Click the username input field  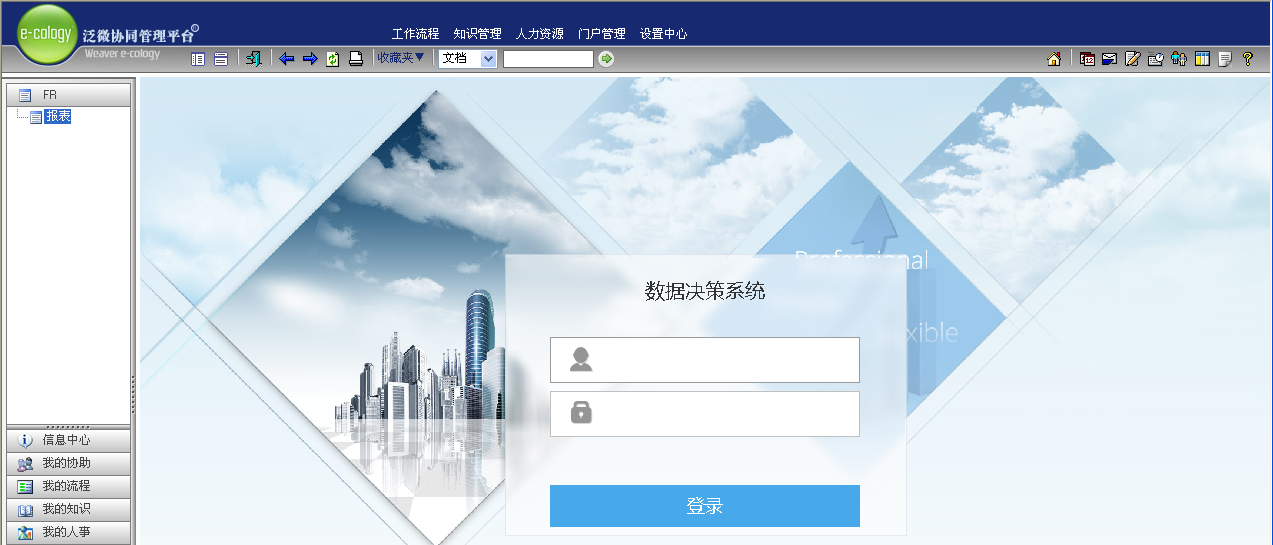click(x=705, y=360)
